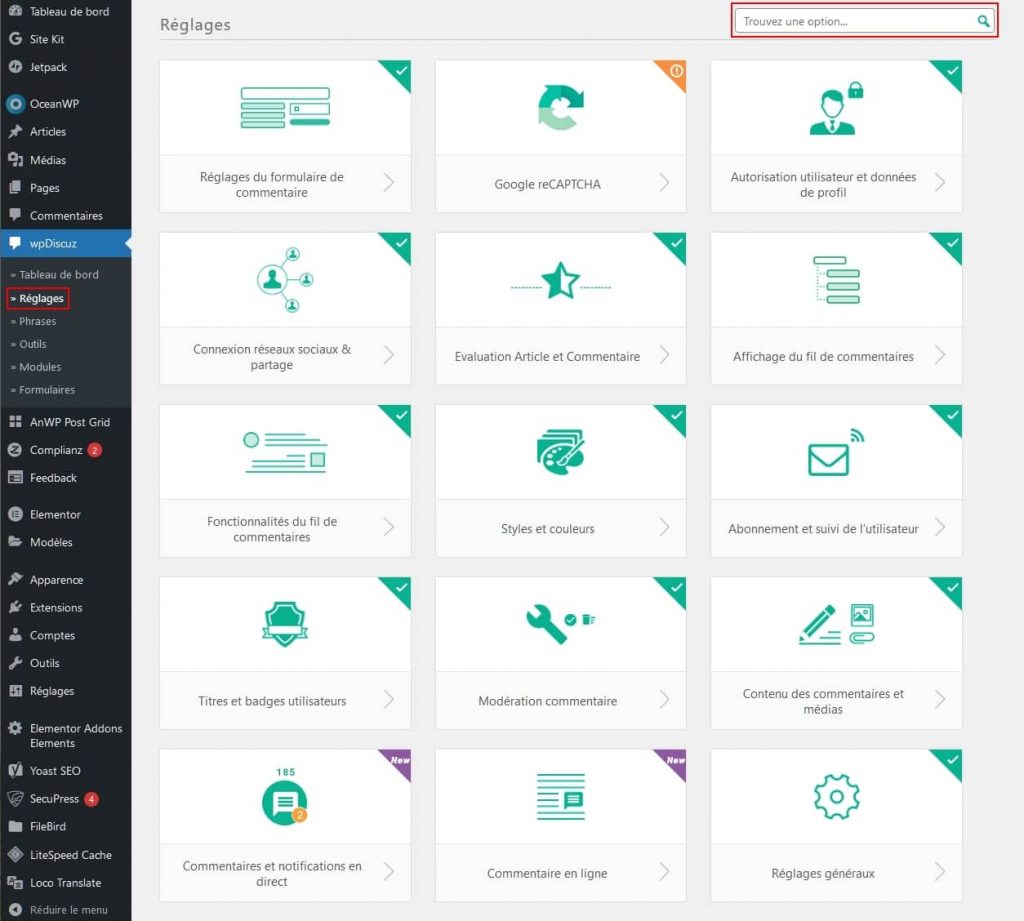The width and height of the screenshot is (1024, 921).
Task: Open the Commentaire en ligne settings link
Action: tap(547, 873)
